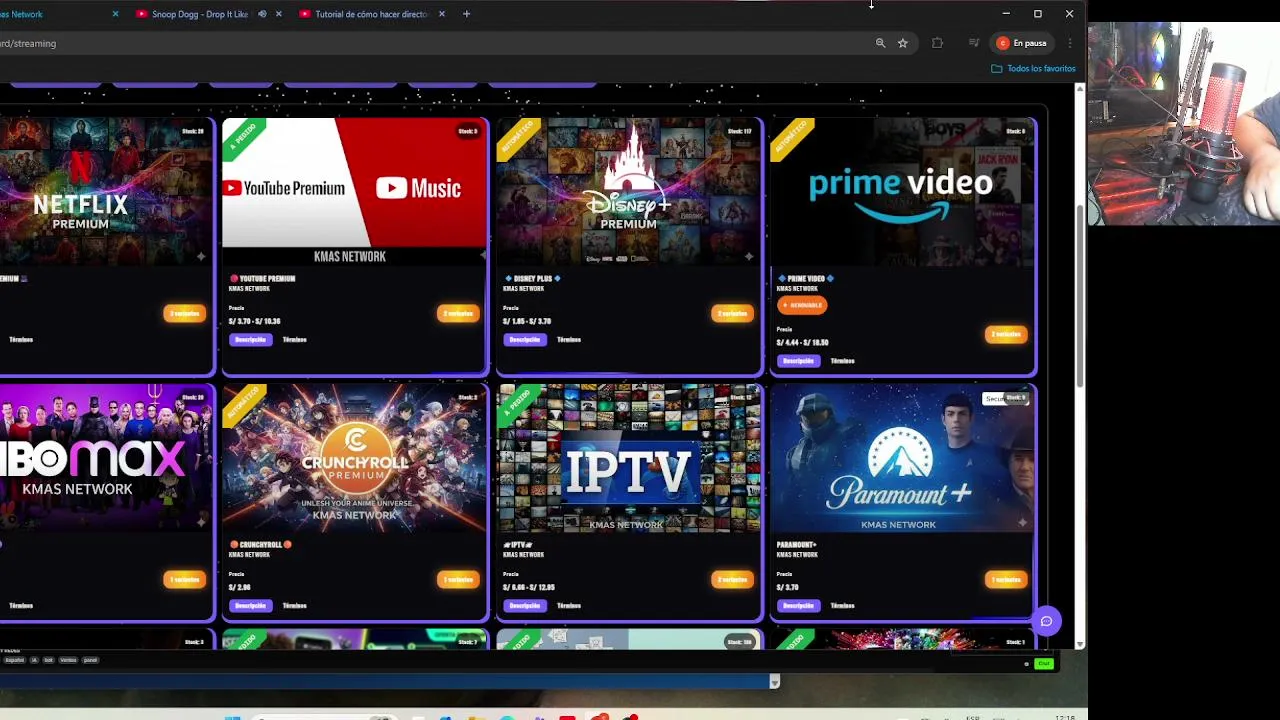Close the Kmas Network tab

pos(115,14)
